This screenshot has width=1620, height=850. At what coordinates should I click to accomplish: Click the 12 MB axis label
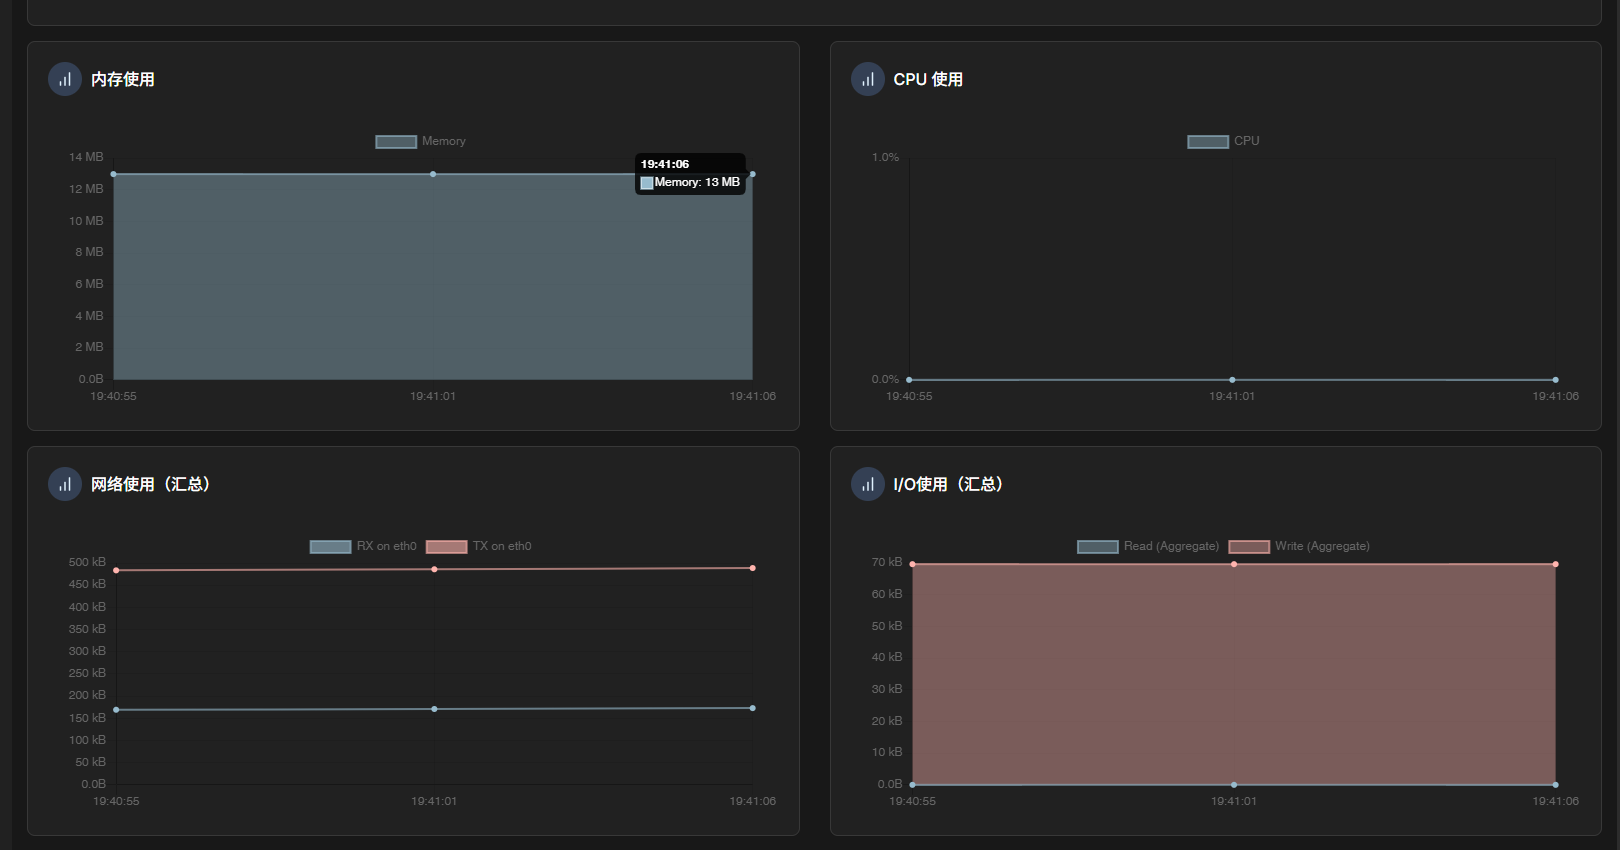[86, 189]
